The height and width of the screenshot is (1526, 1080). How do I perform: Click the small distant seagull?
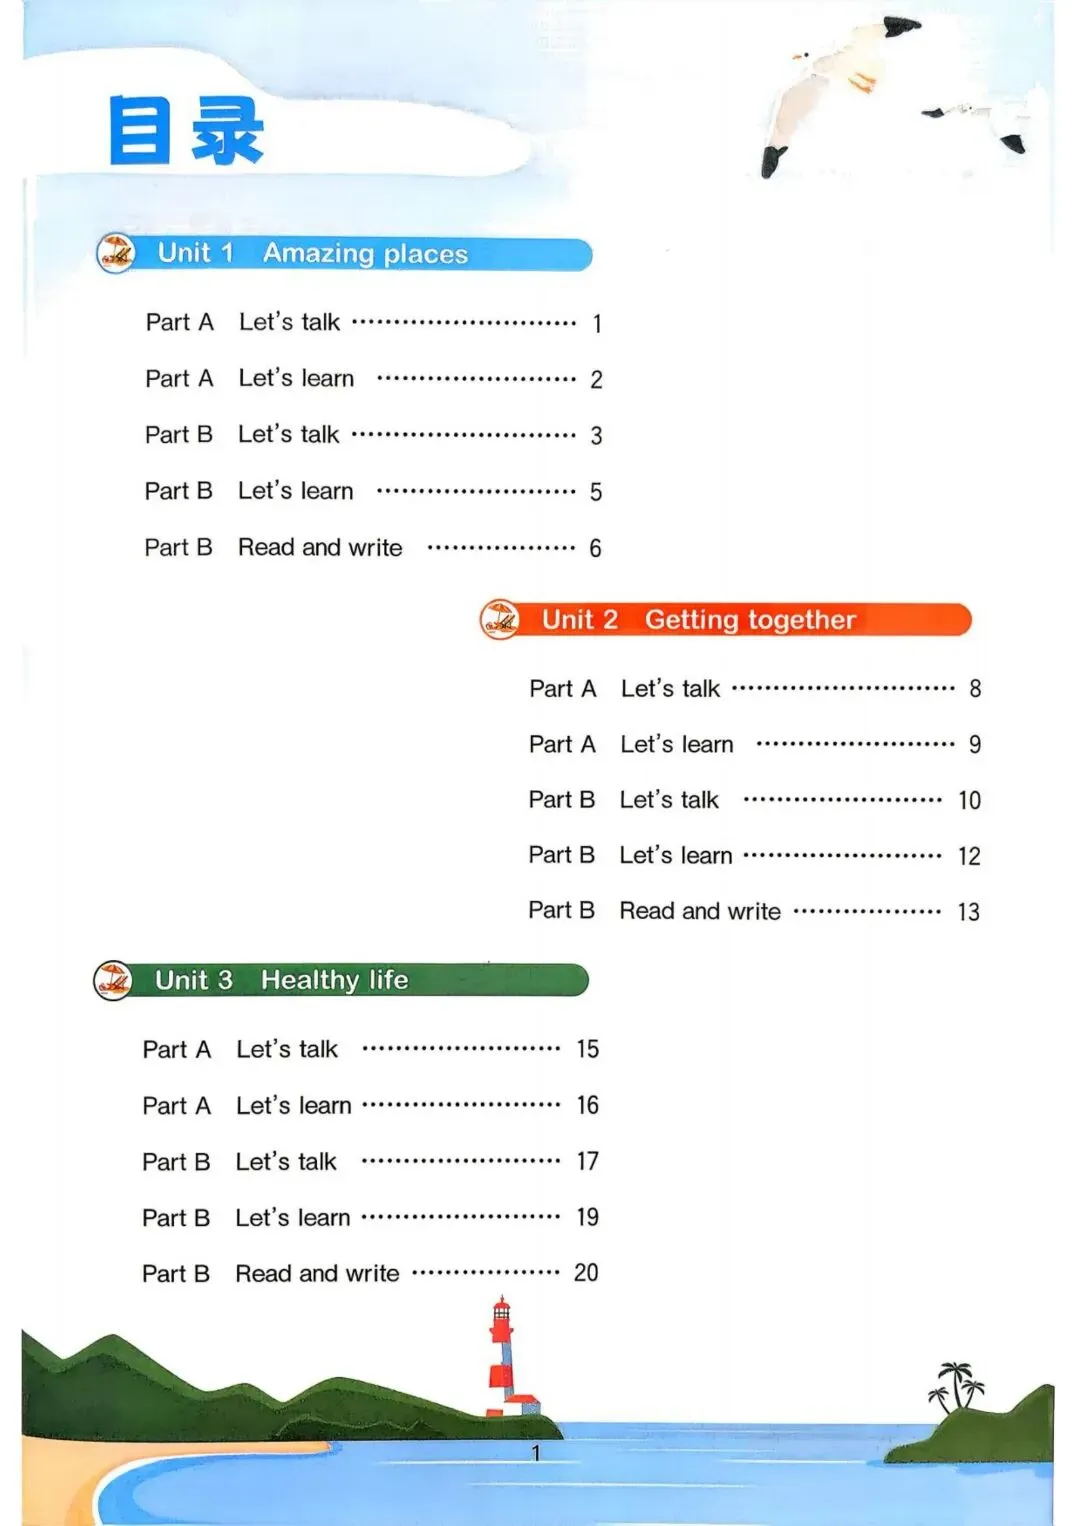[982, 124]
